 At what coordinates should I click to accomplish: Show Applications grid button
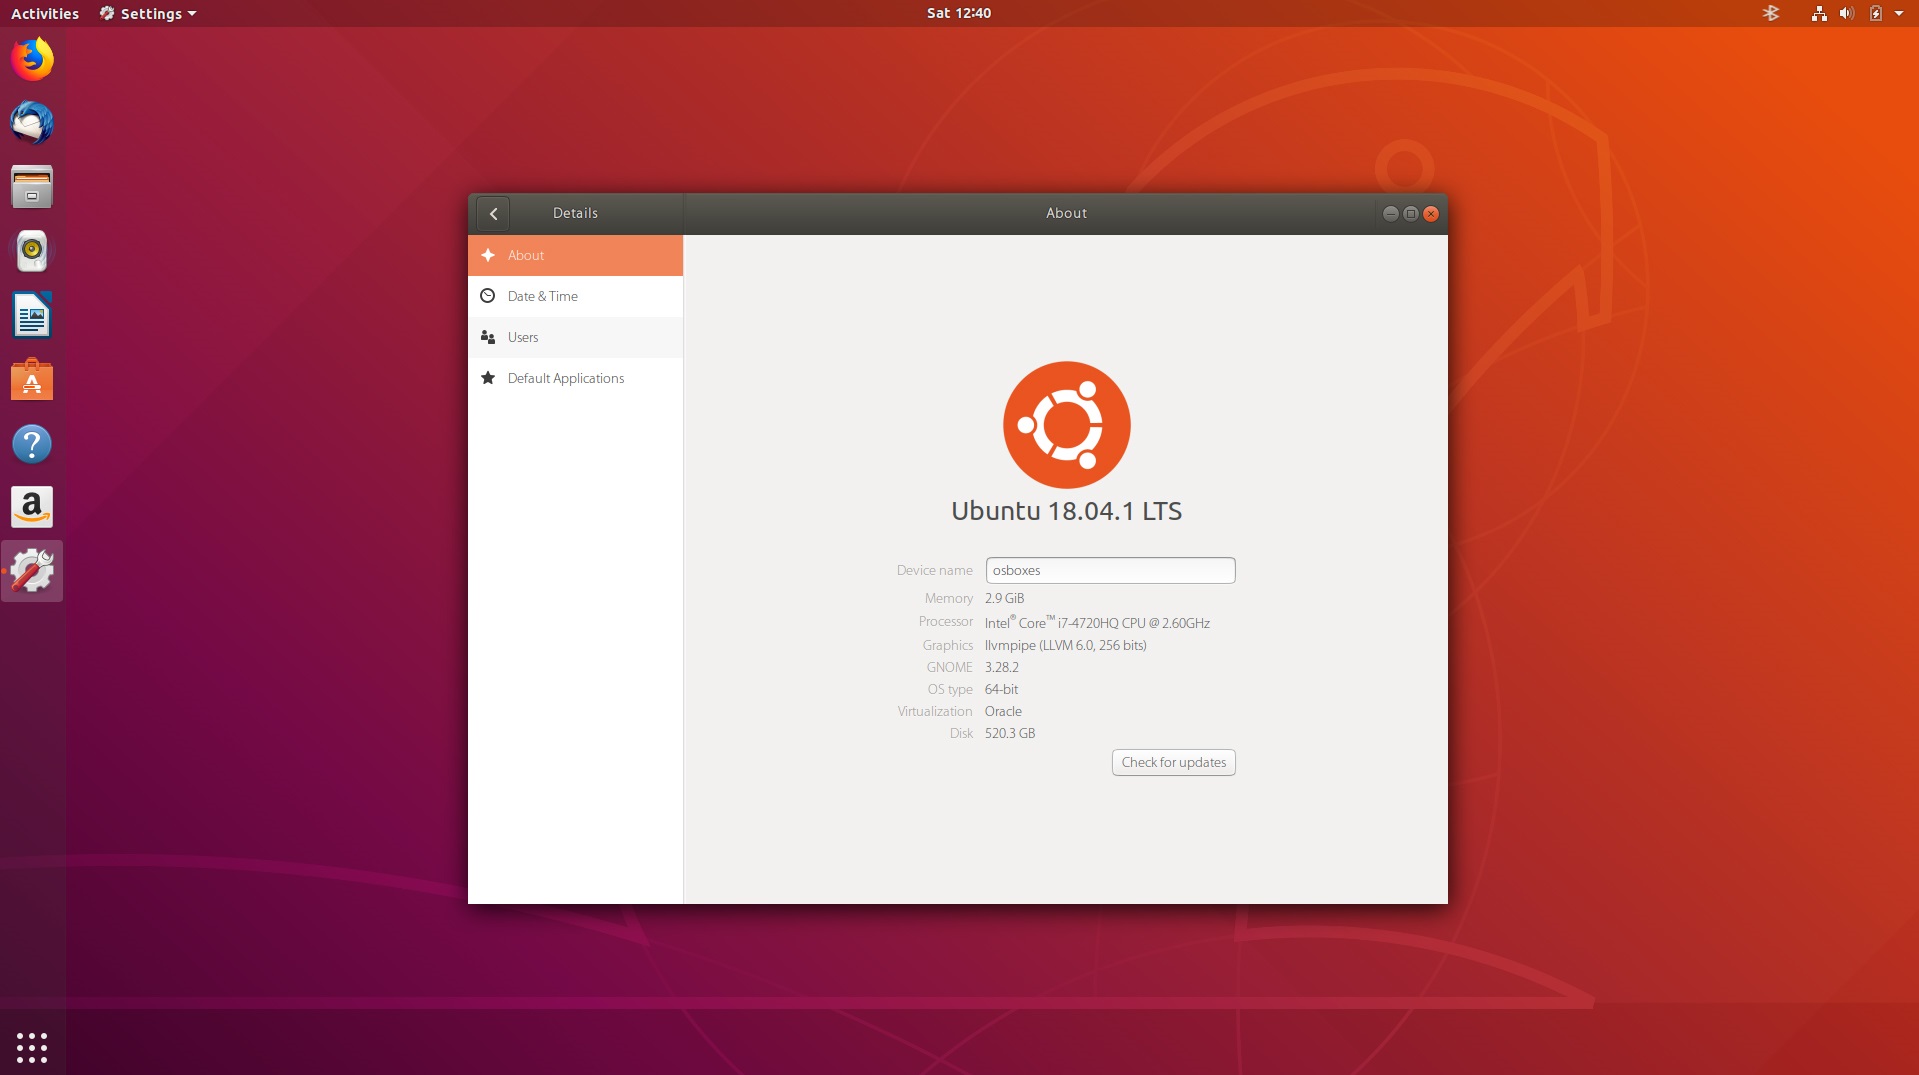[x=32, y=1047]
